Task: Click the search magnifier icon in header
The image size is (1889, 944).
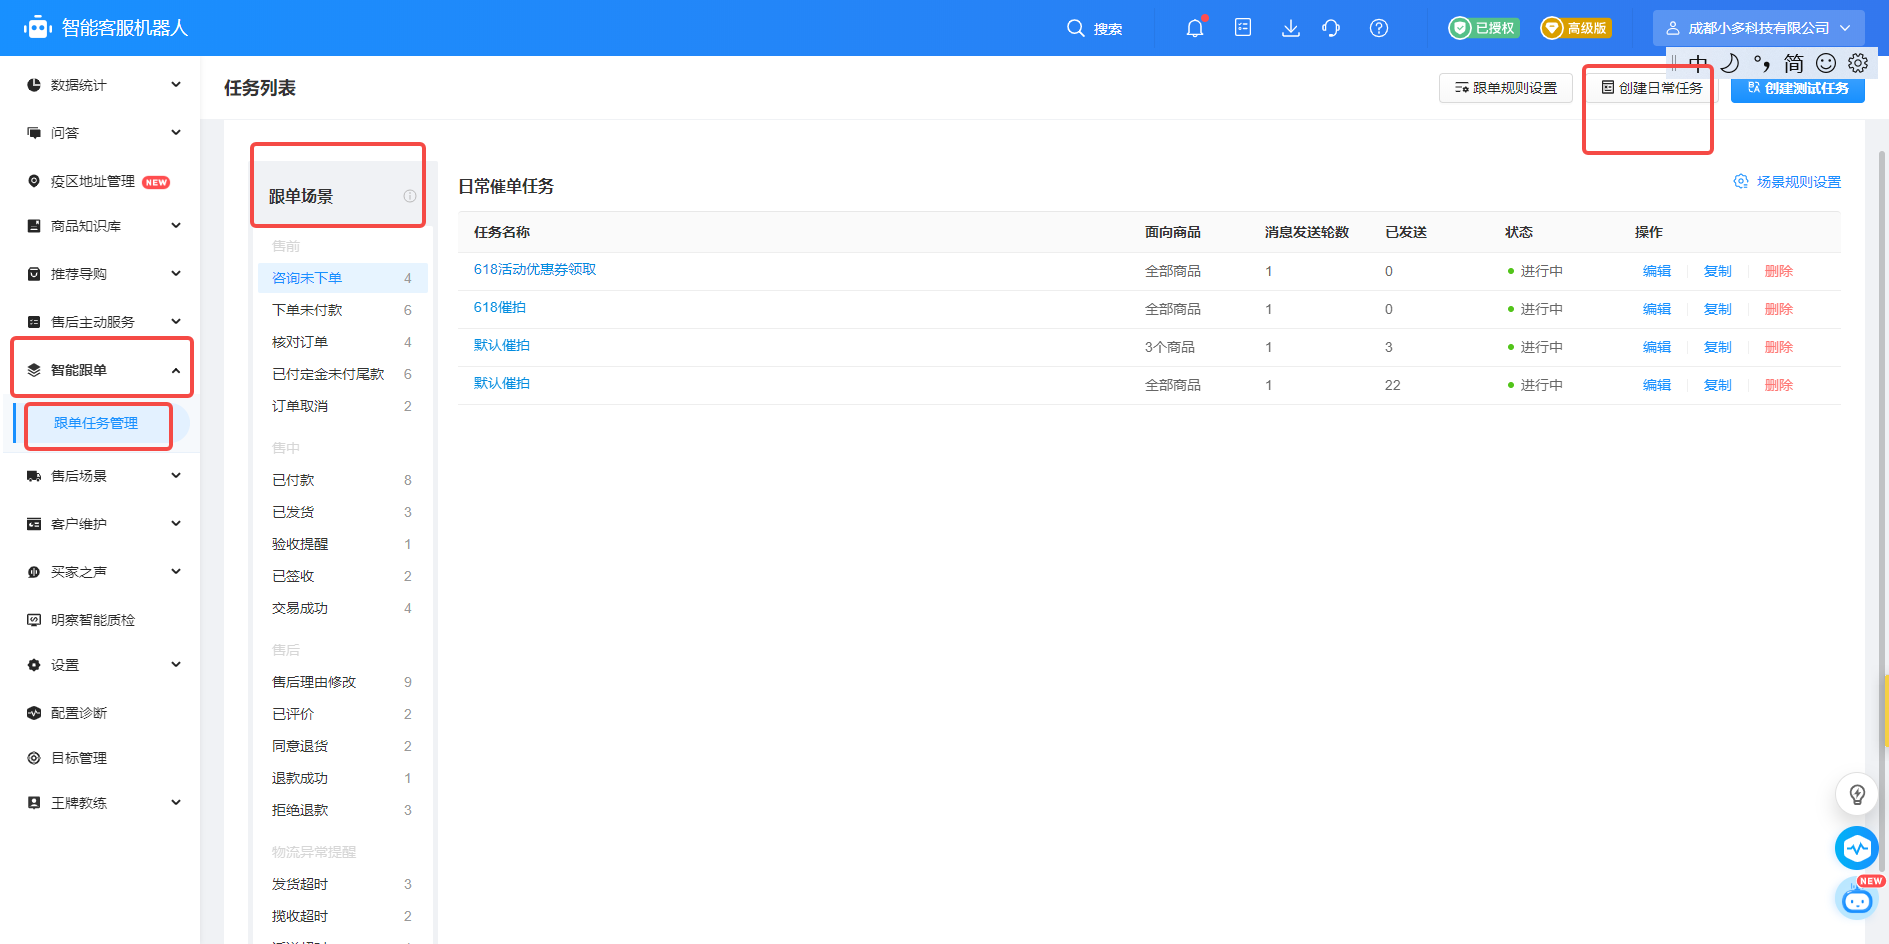Action: tap(1075, 28)
